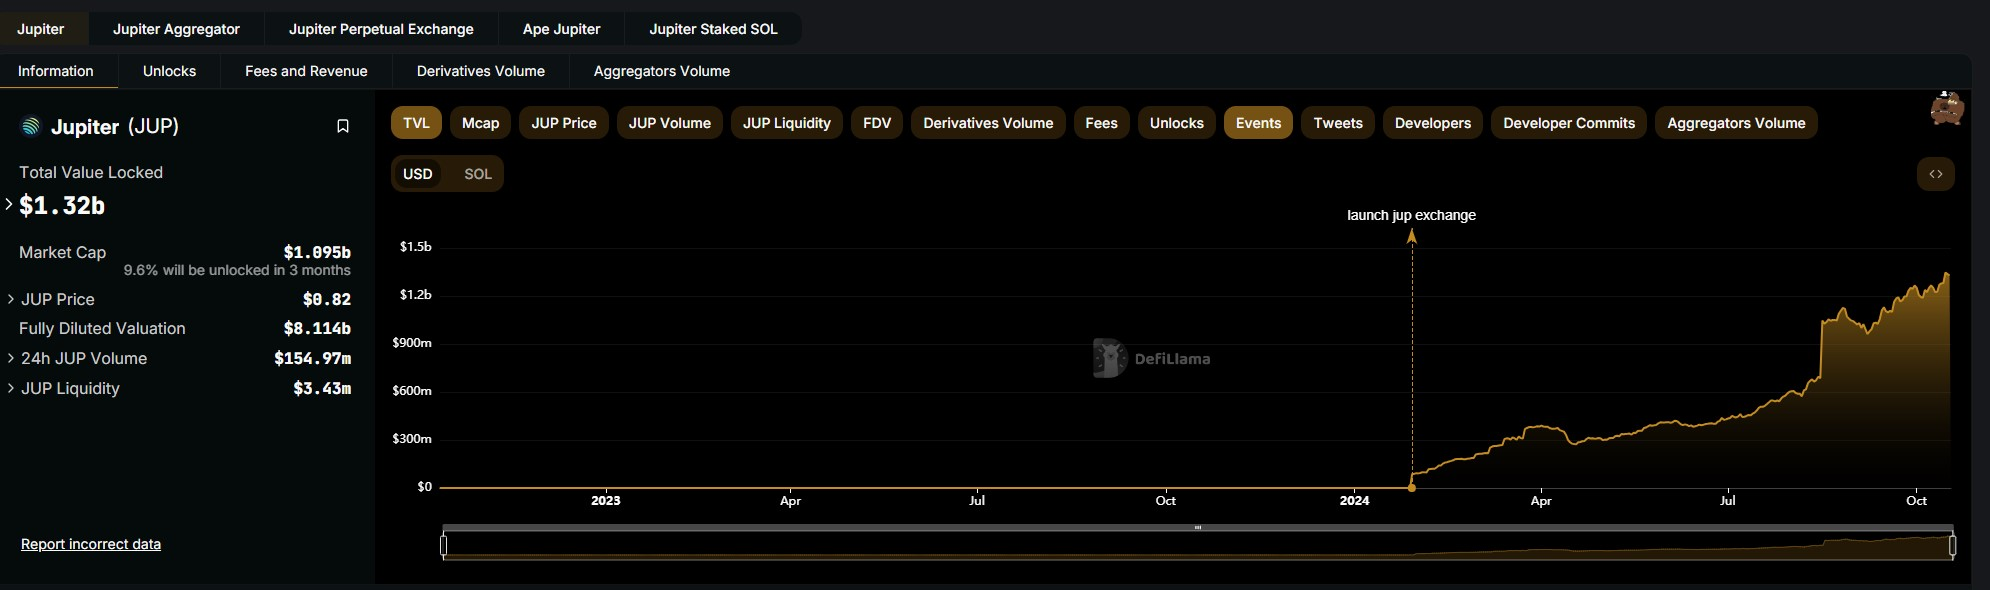Enable the JUP Price series
This screenshot has width=1990, height=590.
pos(564,123)
